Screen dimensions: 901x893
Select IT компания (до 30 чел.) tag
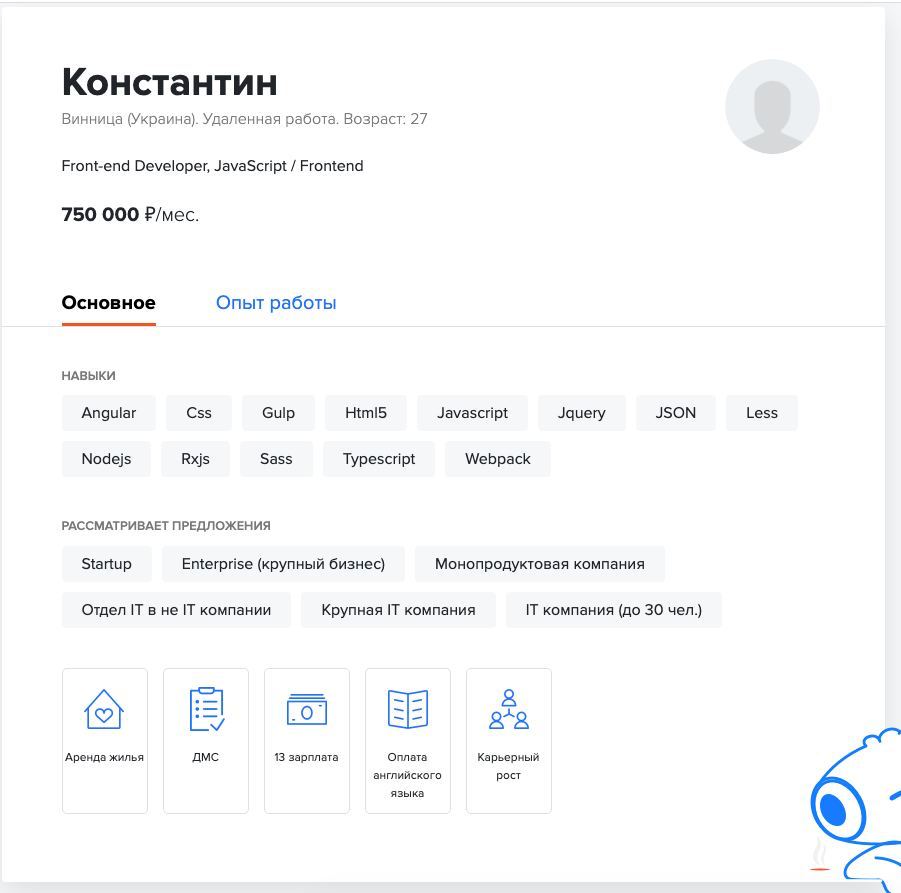coord(614,610)
